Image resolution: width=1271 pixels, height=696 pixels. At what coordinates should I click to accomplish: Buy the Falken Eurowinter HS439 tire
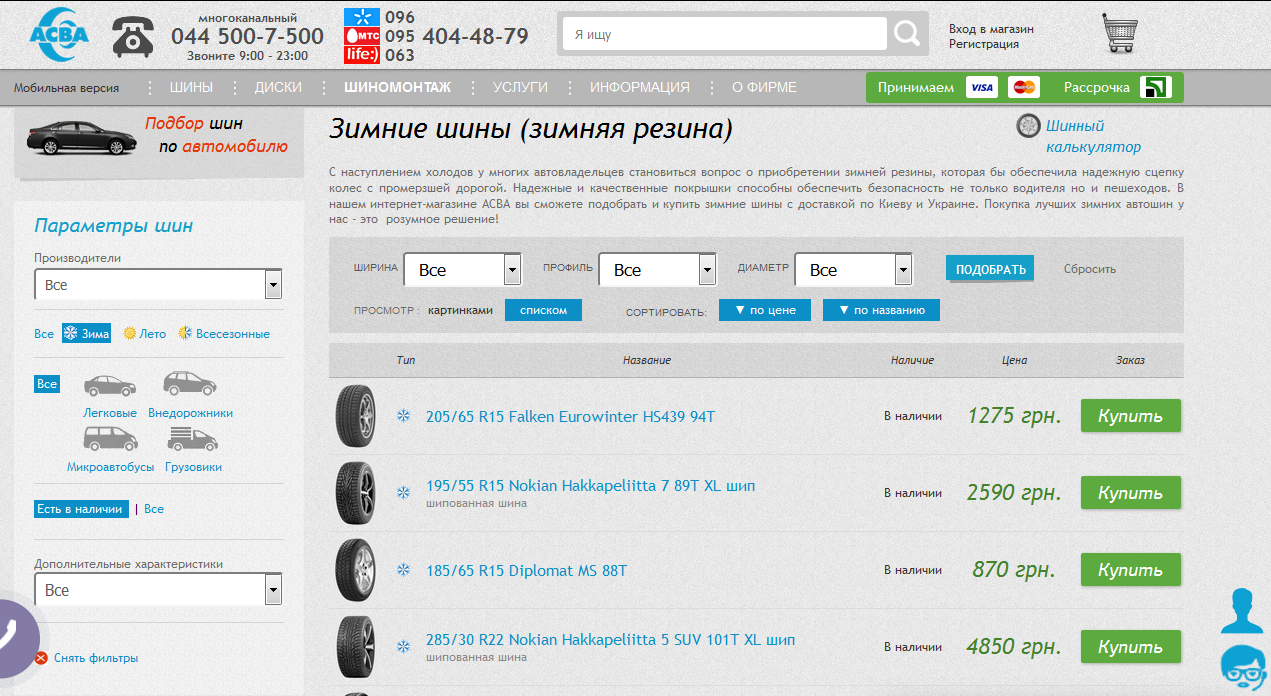(1130, 415)
